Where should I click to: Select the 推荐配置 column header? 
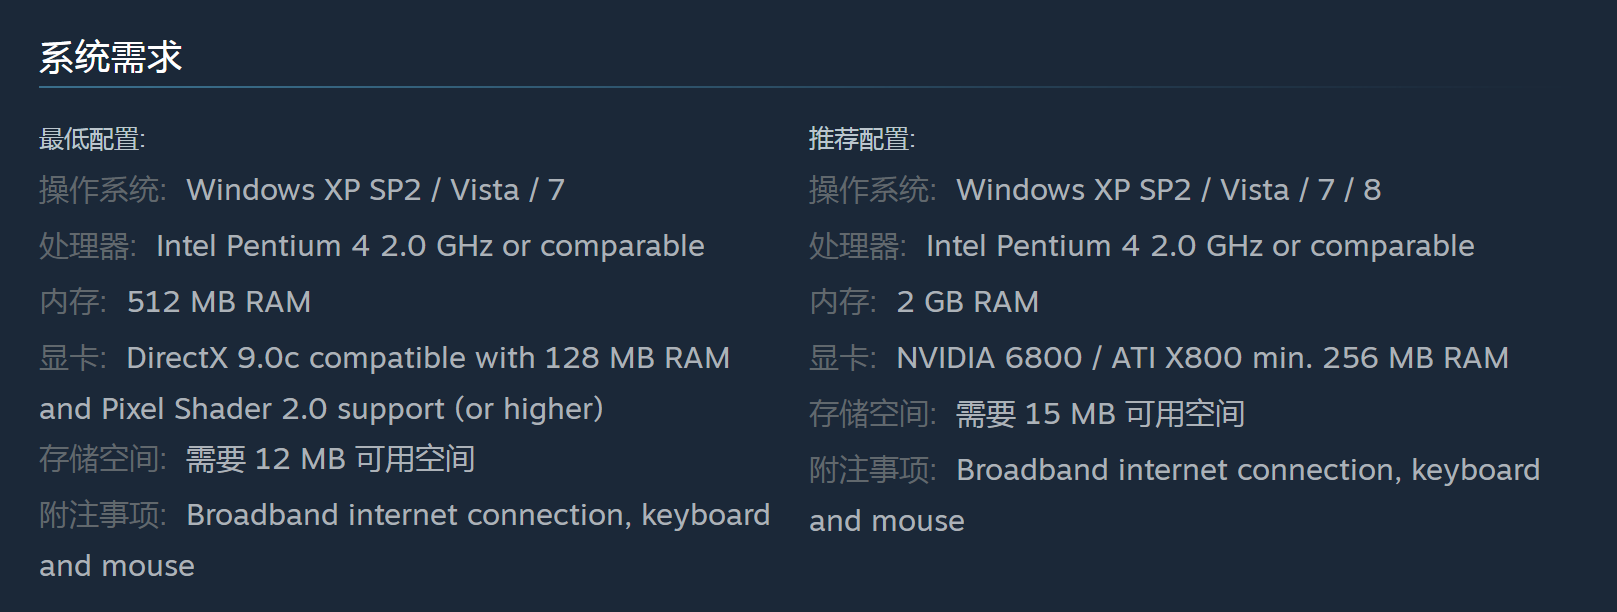pos(862,139)
